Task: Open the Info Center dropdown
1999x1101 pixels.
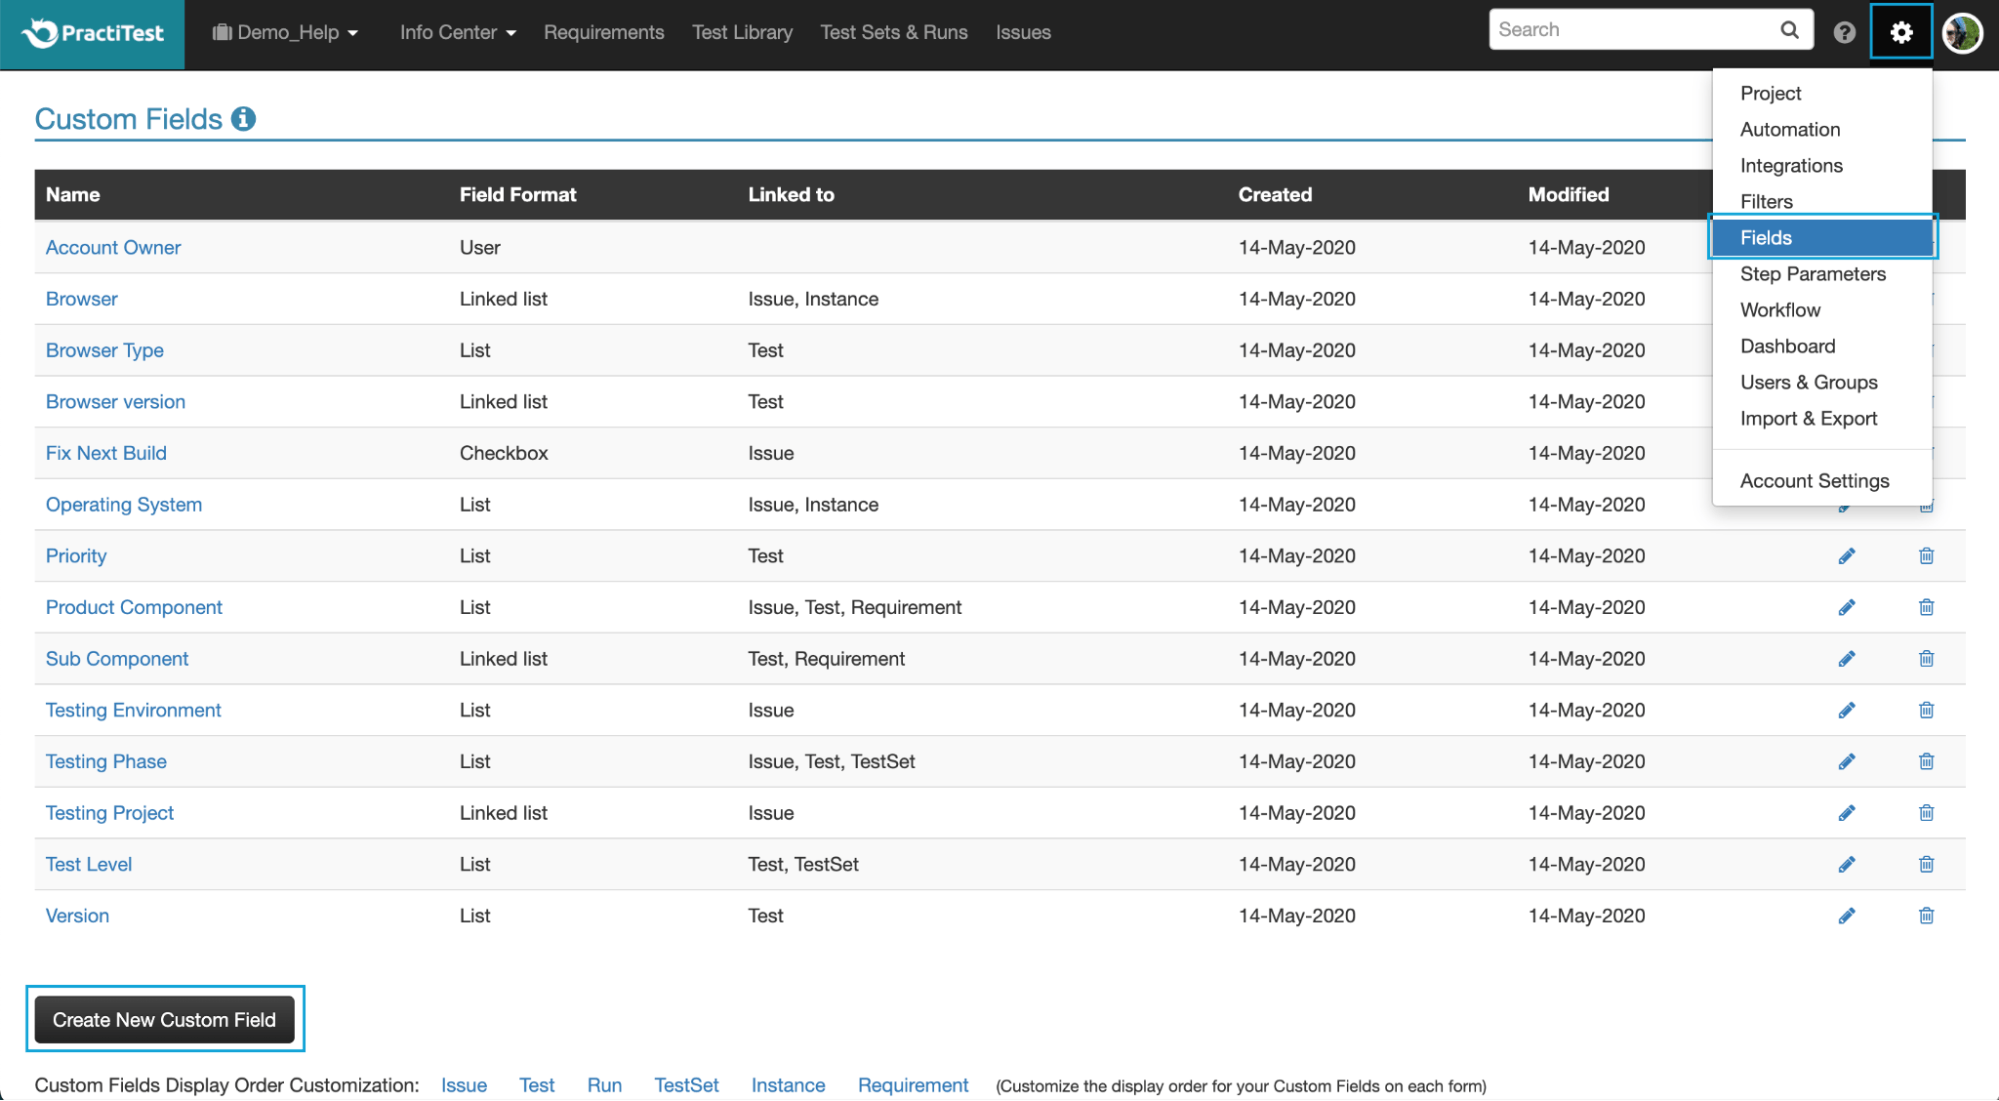Action: (456, 31)
